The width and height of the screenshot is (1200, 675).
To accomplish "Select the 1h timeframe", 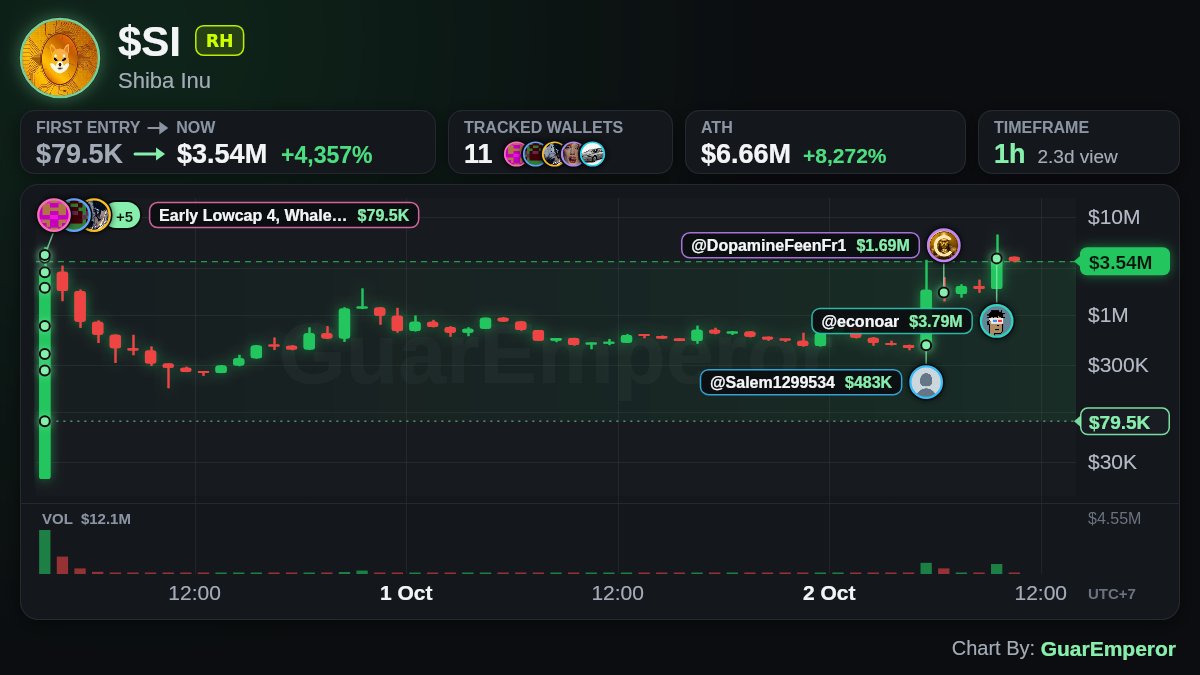I will coord(1009,154).
